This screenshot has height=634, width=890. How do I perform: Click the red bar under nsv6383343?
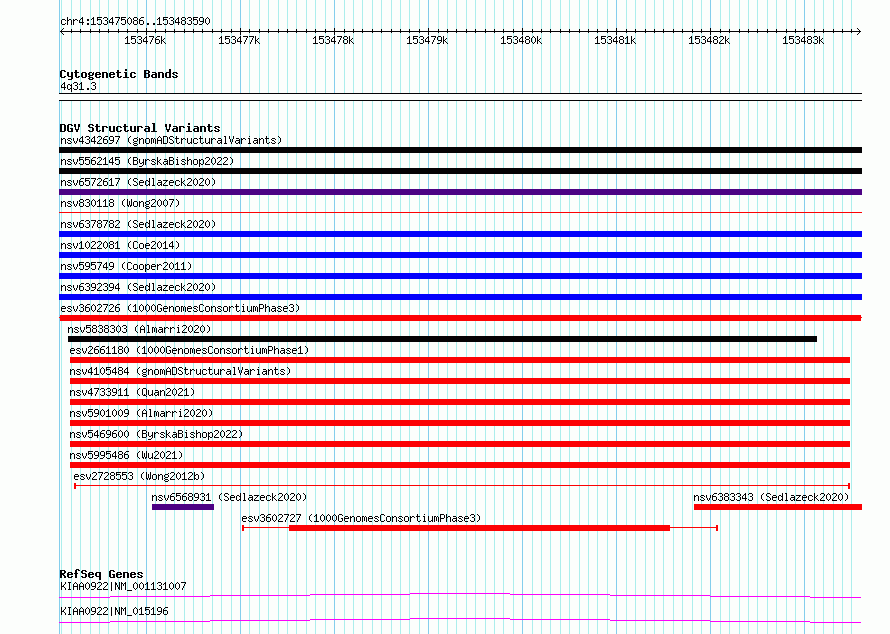tap(778, 507)
